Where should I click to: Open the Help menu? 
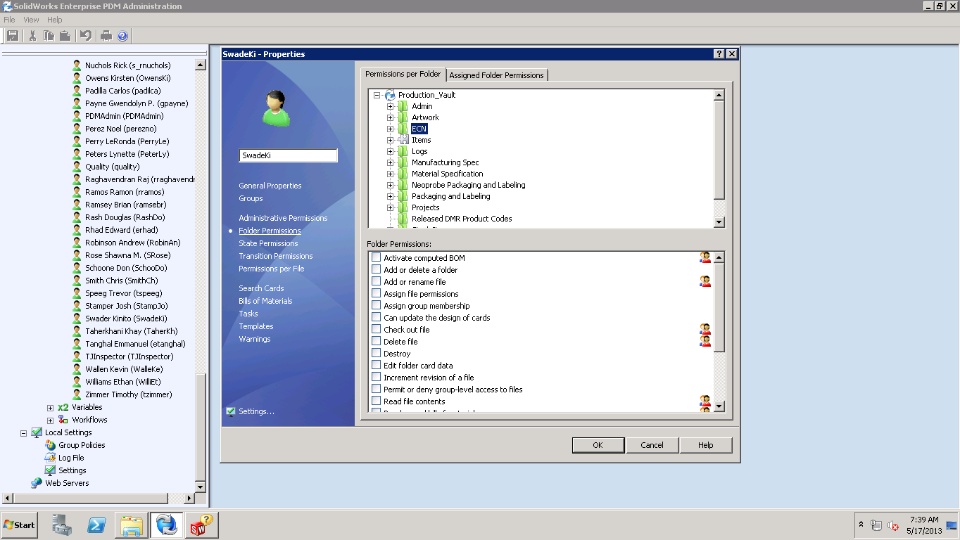[54, 20]
